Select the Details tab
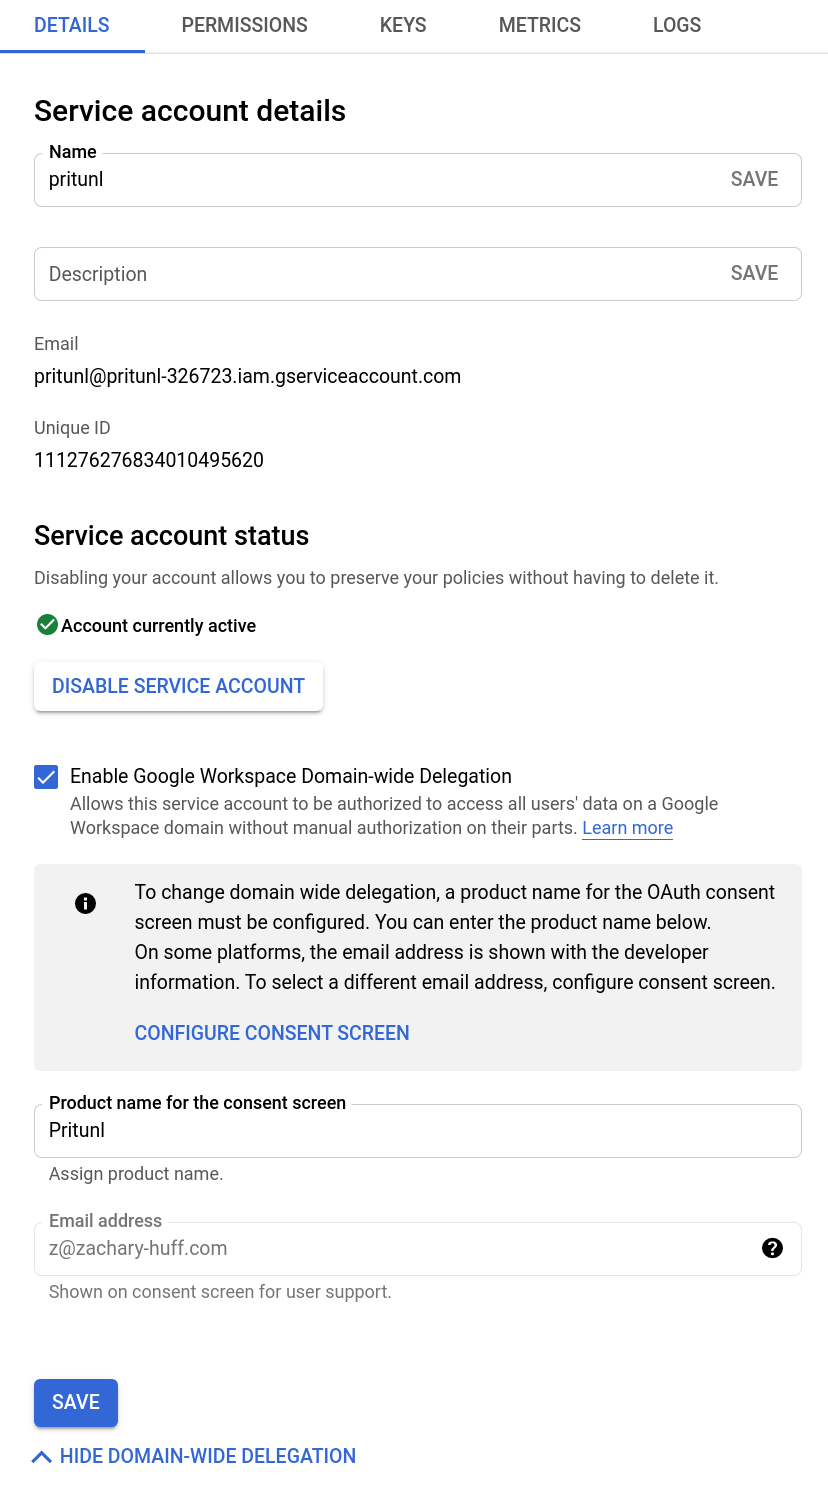This screenshot has width=828, height=1505. click(72, 26)
